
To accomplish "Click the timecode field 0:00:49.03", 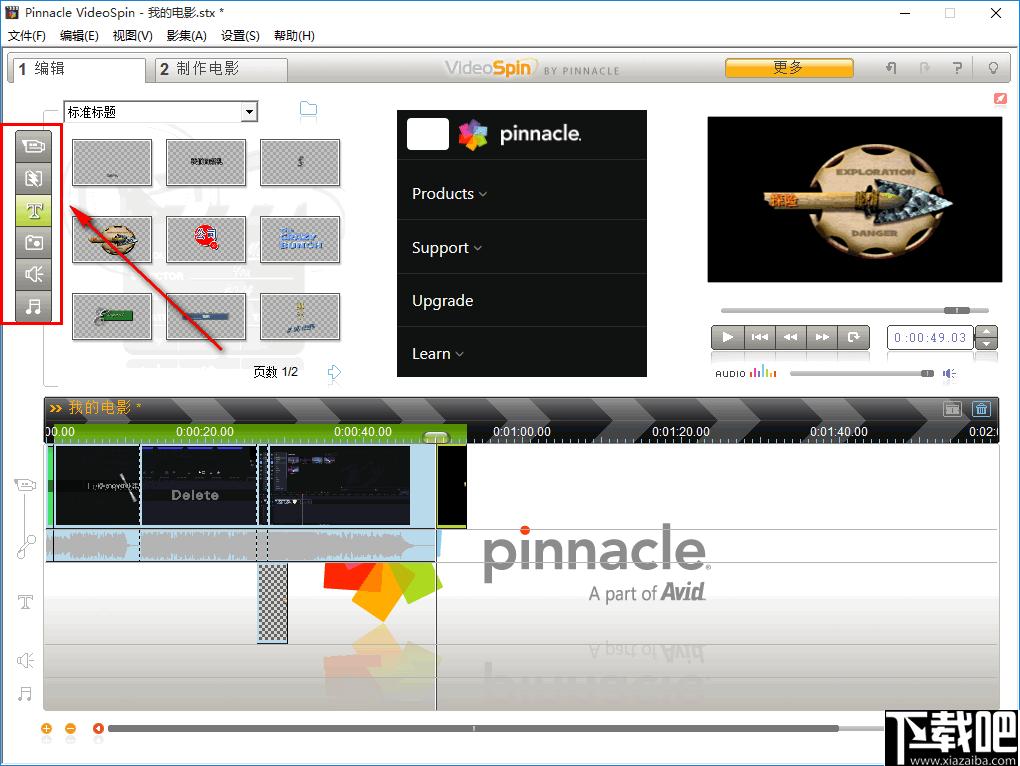I will [930, 337].
